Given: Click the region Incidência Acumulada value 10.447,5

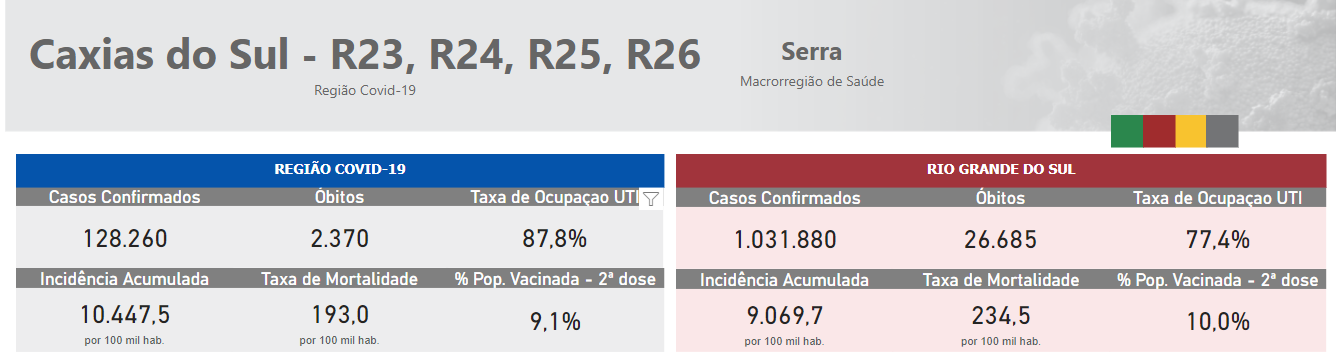Looking at the screenshot, I should point(125,315).
